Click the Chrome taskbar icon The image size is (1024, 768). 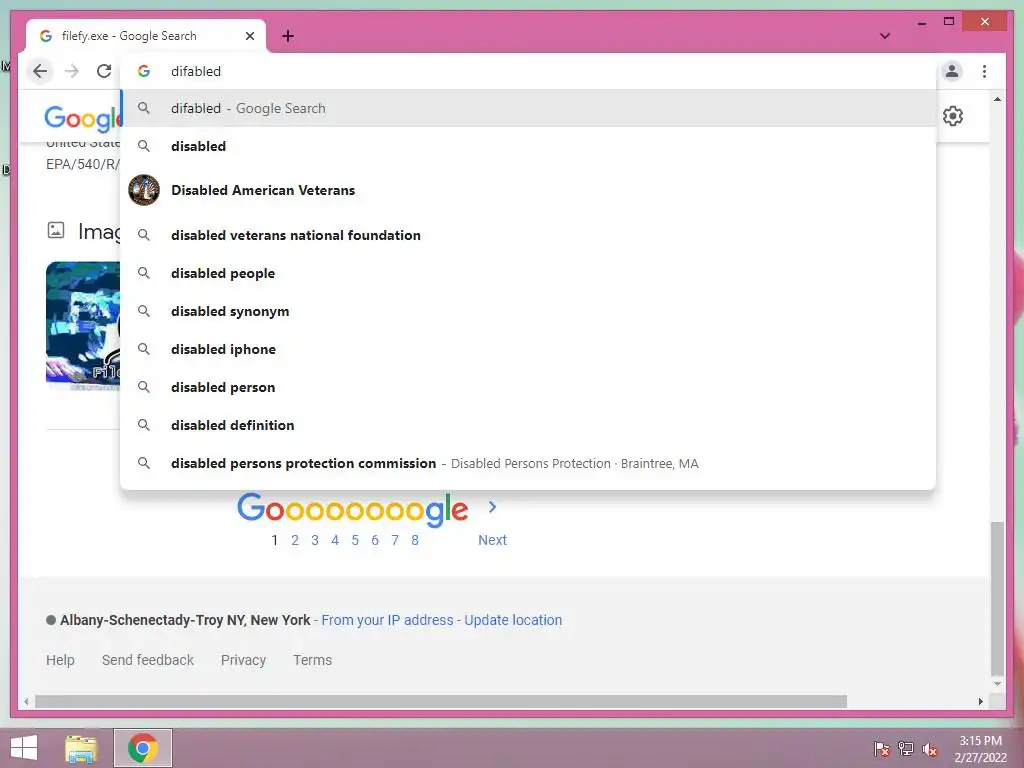pos(143,748)
